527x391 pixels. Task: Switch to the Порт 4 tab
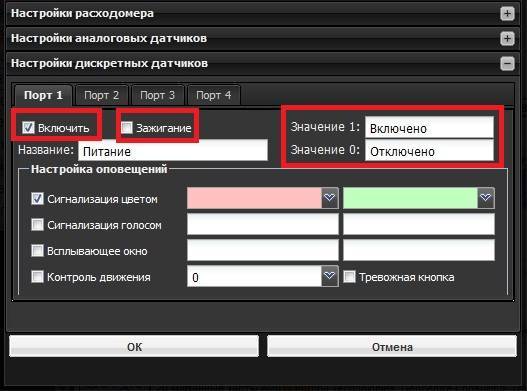tap(214, 95)
